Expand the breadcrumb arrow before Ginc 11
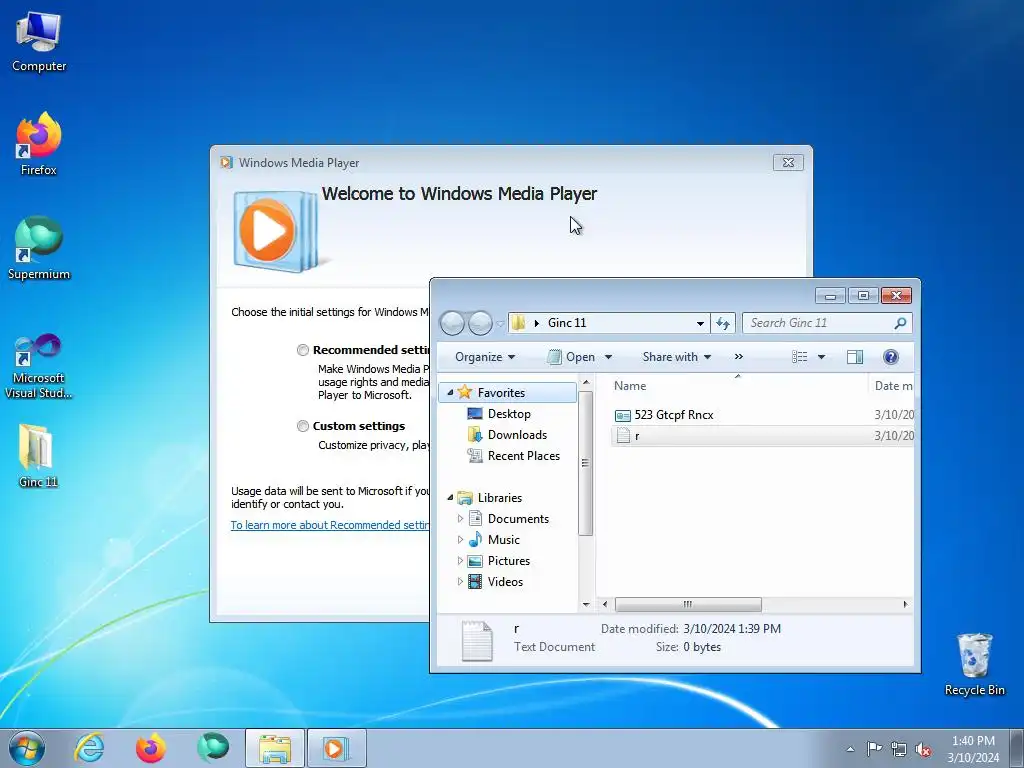Image resolution: width=1024 pixels, height=768 pixels. pyautogui.click(x=537, y=323)
